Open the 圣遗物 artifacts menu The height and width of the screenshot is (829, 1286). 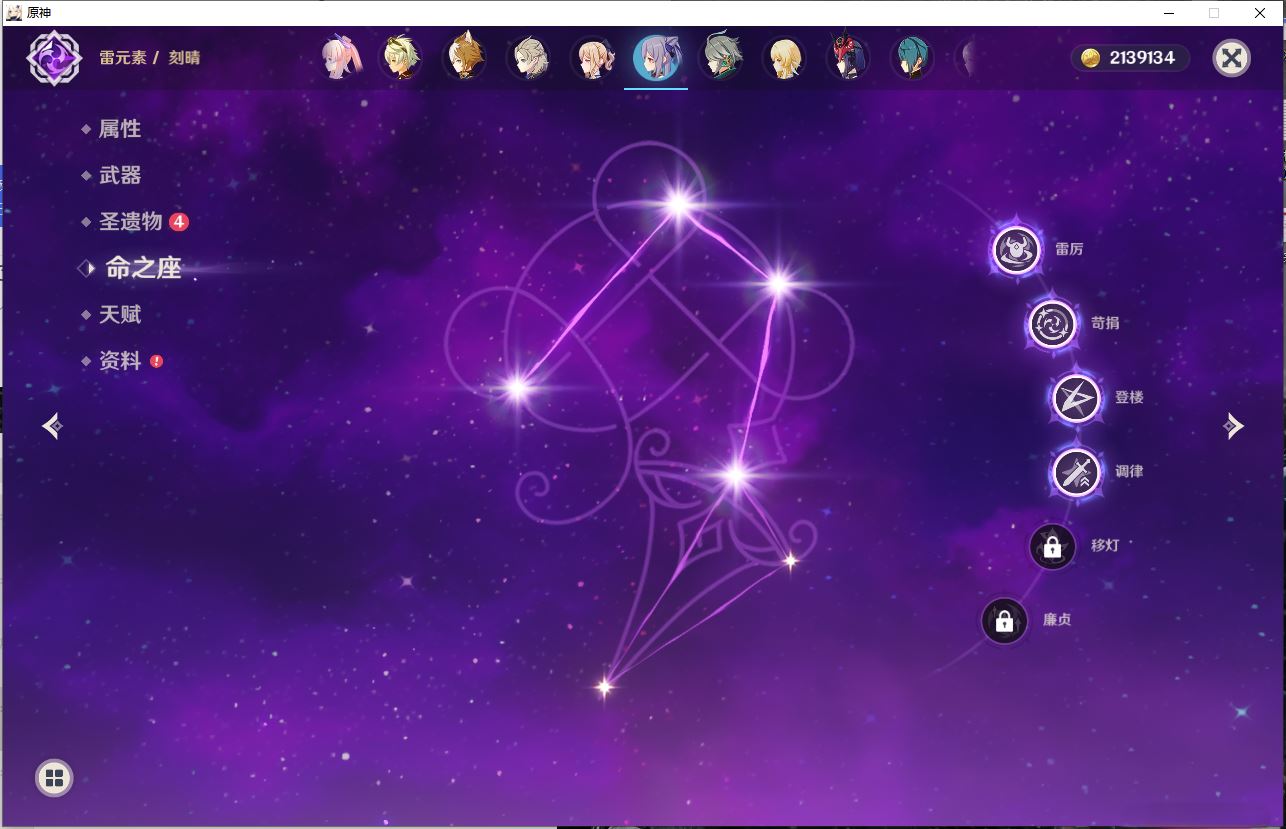click(x=130, y=222)
